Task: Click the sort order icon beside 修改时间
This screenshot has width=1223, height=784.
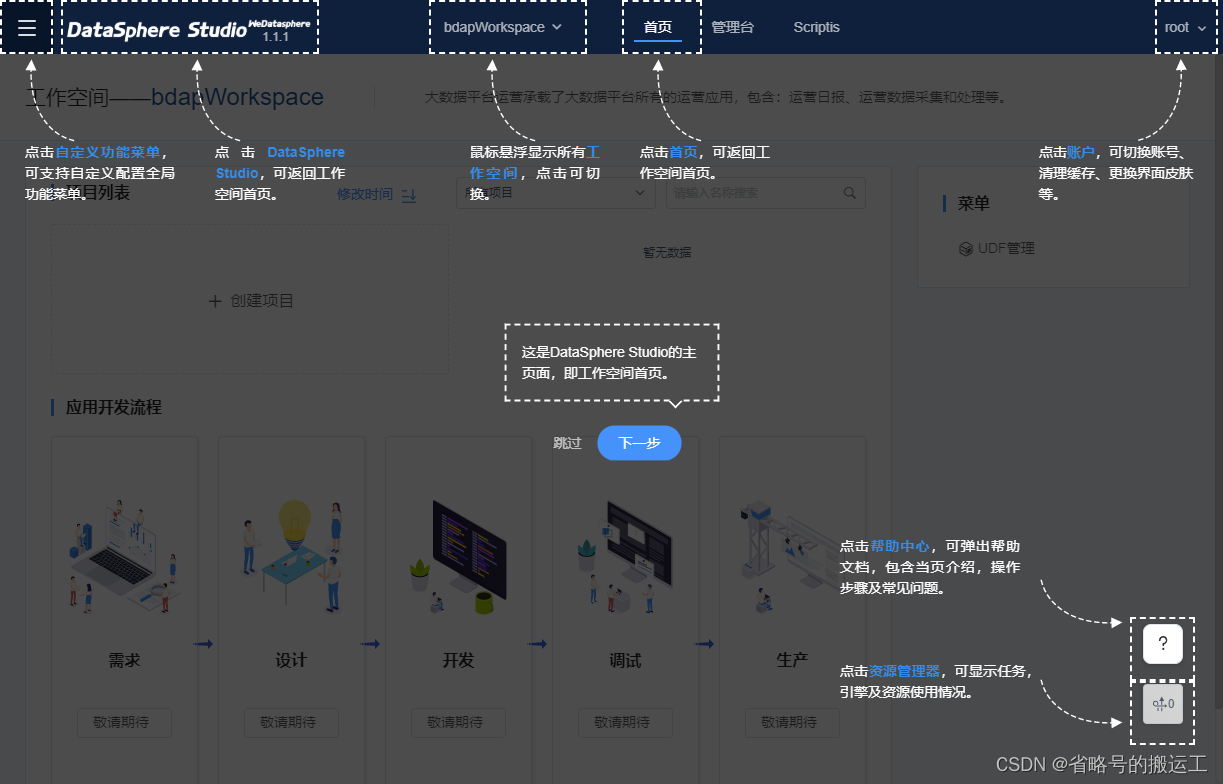Action: click(408, 195)
